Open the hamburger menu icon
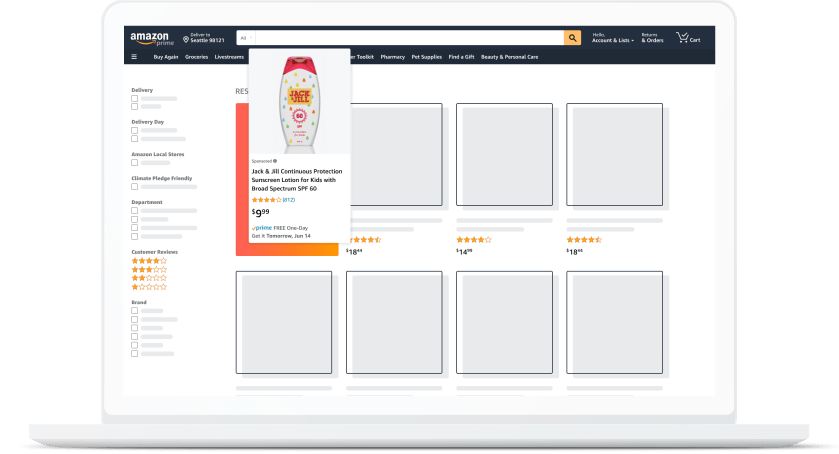 pyautogui.click(x=134, y=57)
